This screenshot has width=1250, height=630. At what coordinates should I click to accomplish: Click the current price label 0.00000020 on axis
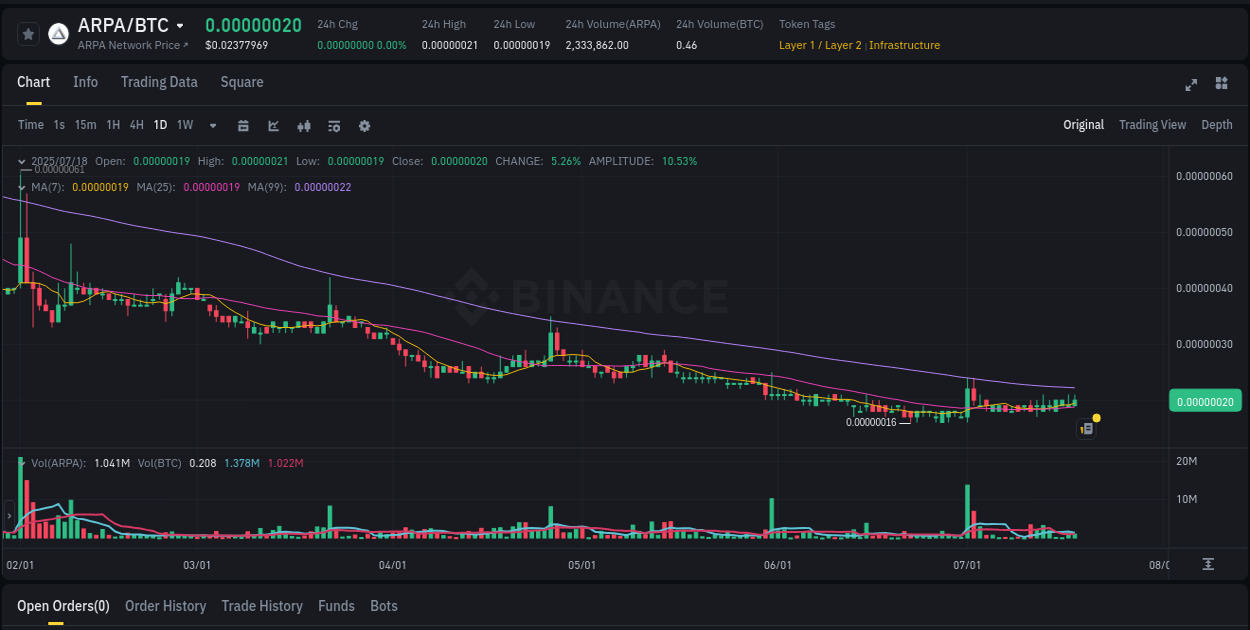[1204, 401]
